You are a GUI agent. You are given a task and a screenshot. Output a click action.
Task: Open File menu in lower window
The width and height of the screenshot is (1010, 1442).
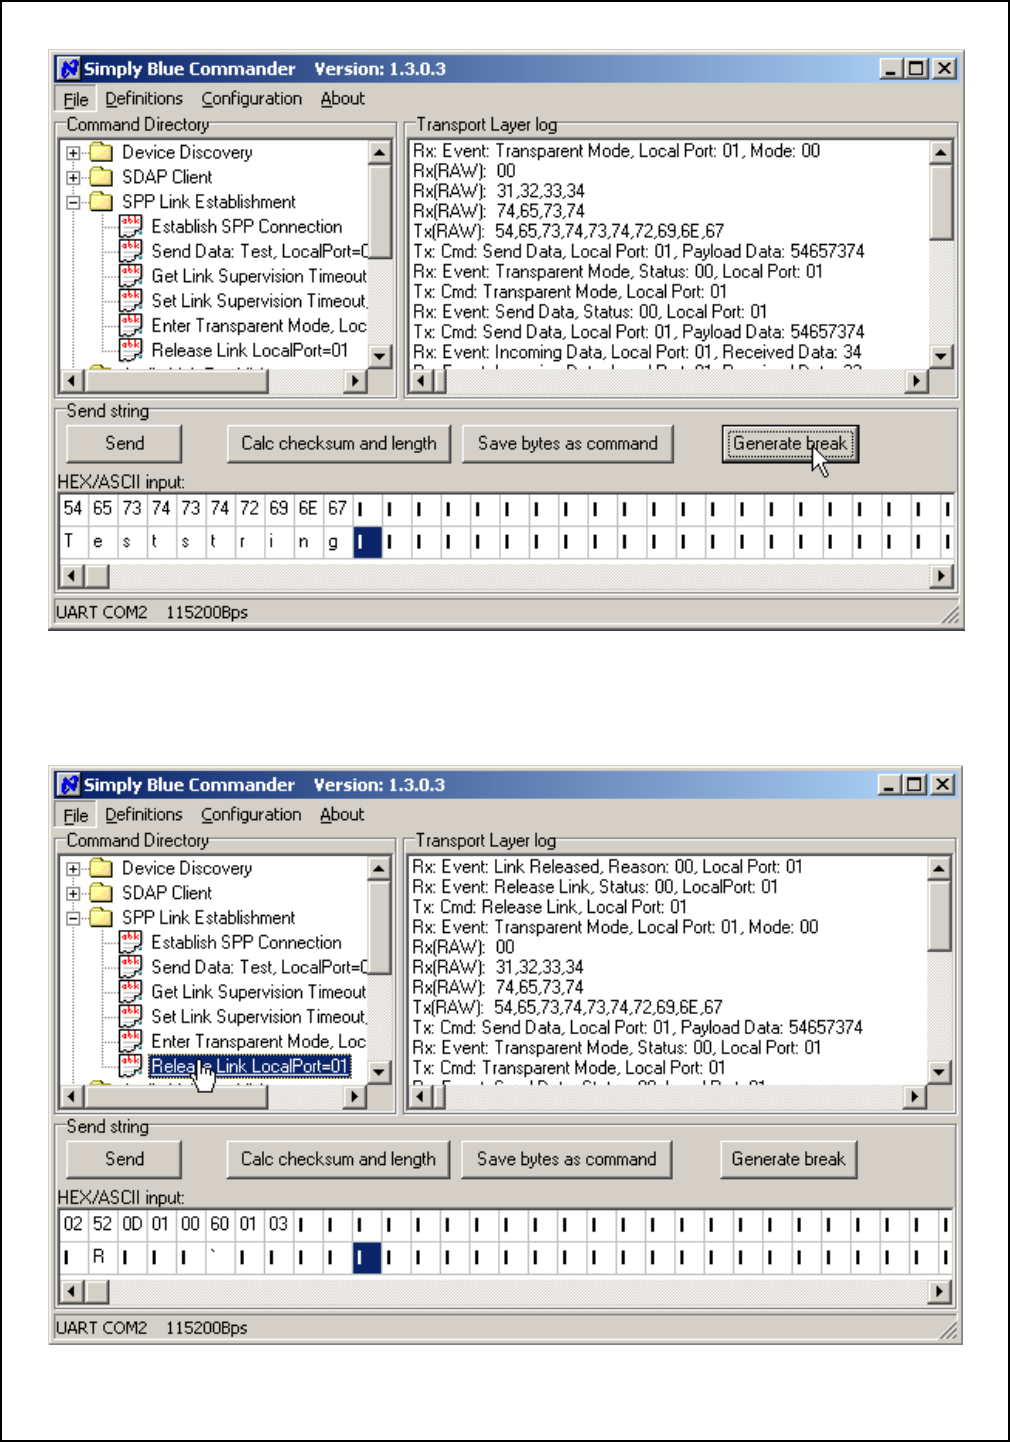76,815
